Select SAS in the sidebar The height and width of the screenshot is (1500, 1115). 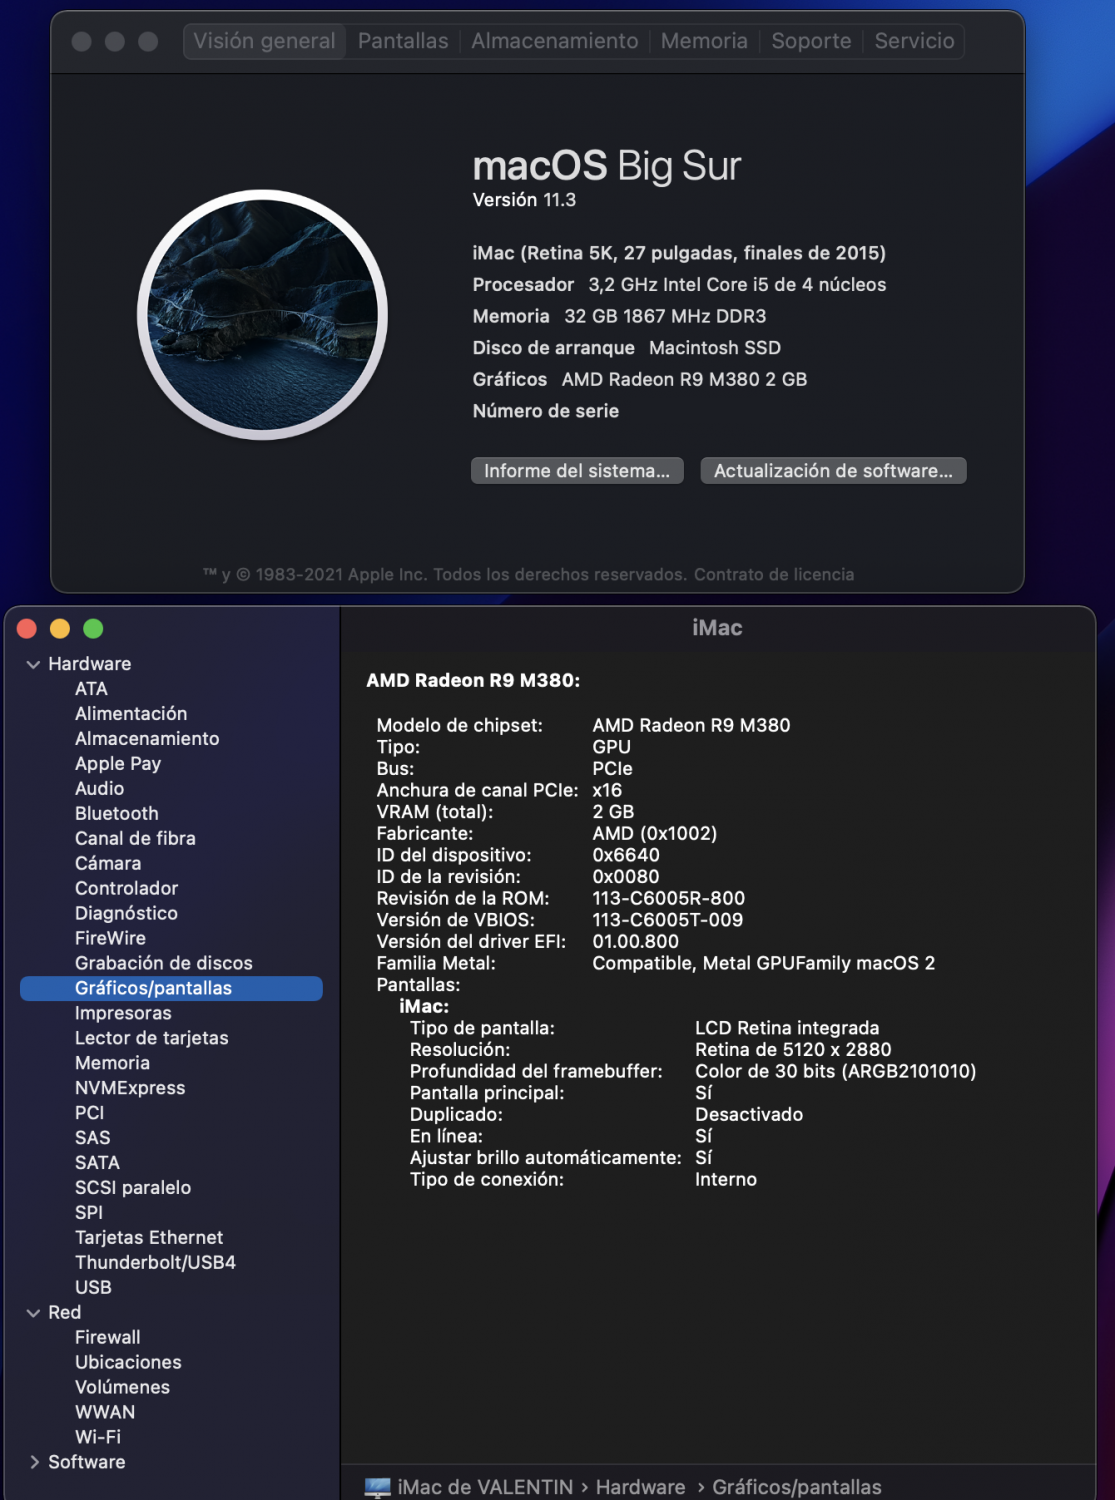pyautogui.click(x=93, y=1138)
